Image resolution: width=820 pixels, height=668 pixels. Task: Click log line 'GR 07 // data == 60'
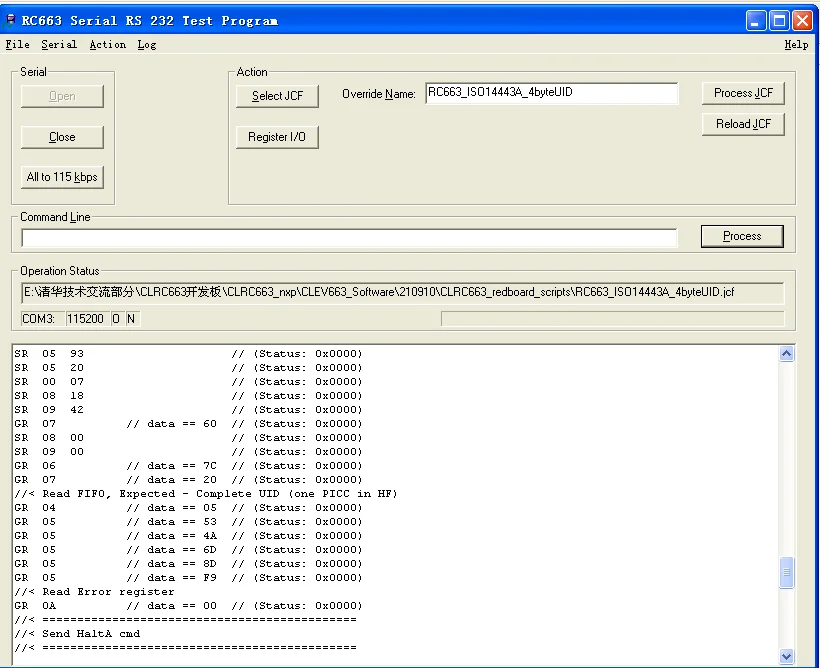(x=188, y=424)
